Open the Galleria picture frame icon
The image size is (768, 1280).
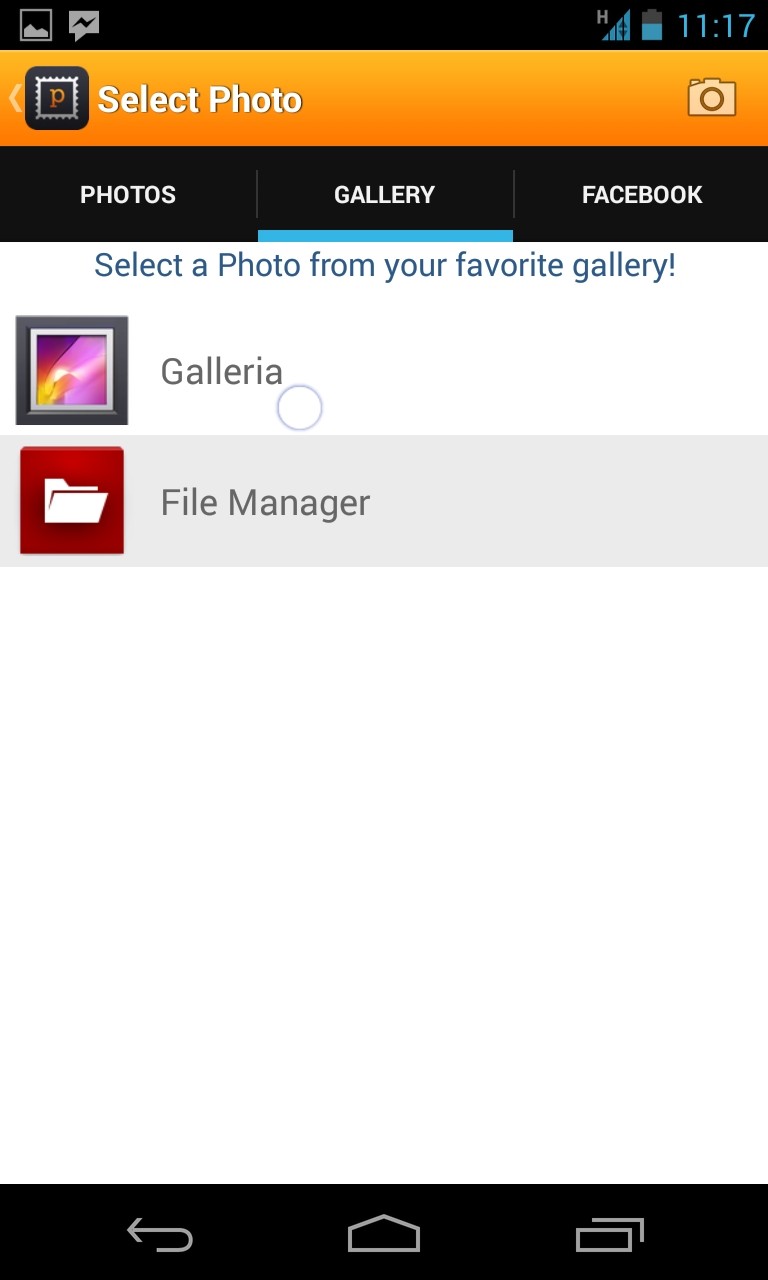point(72,370)
